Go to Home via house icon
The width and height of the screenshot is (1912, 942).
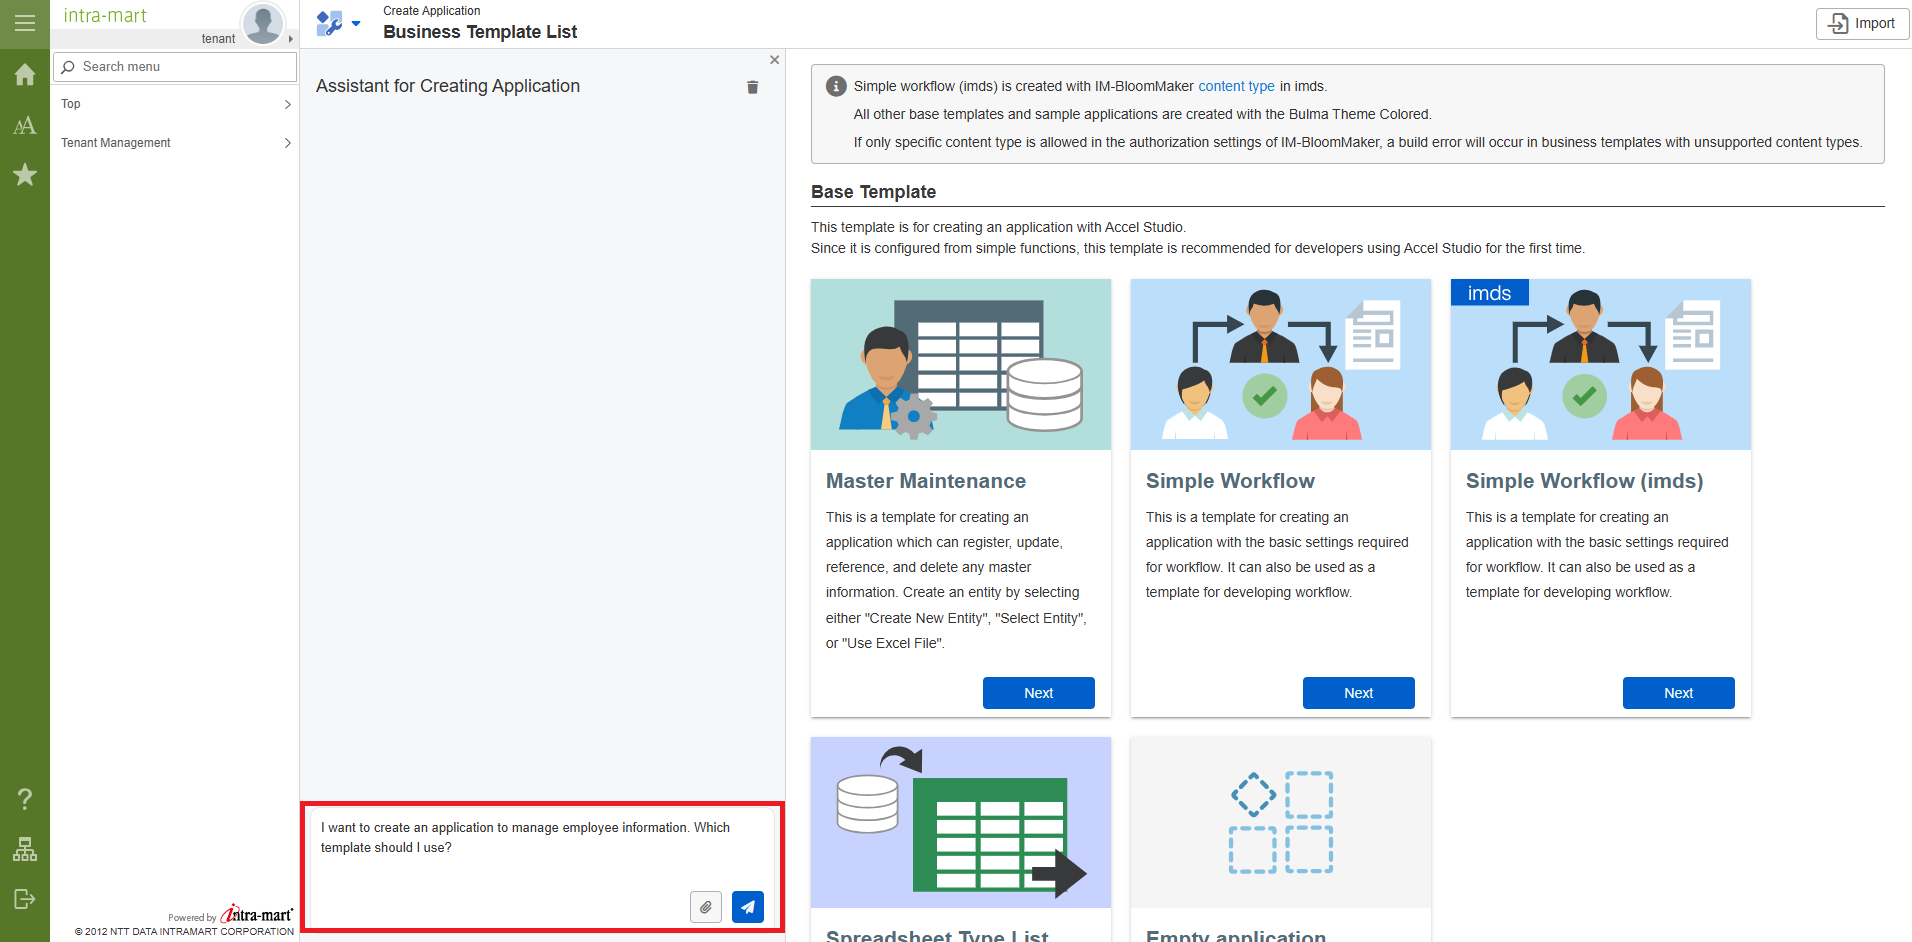tap(24, 75)
